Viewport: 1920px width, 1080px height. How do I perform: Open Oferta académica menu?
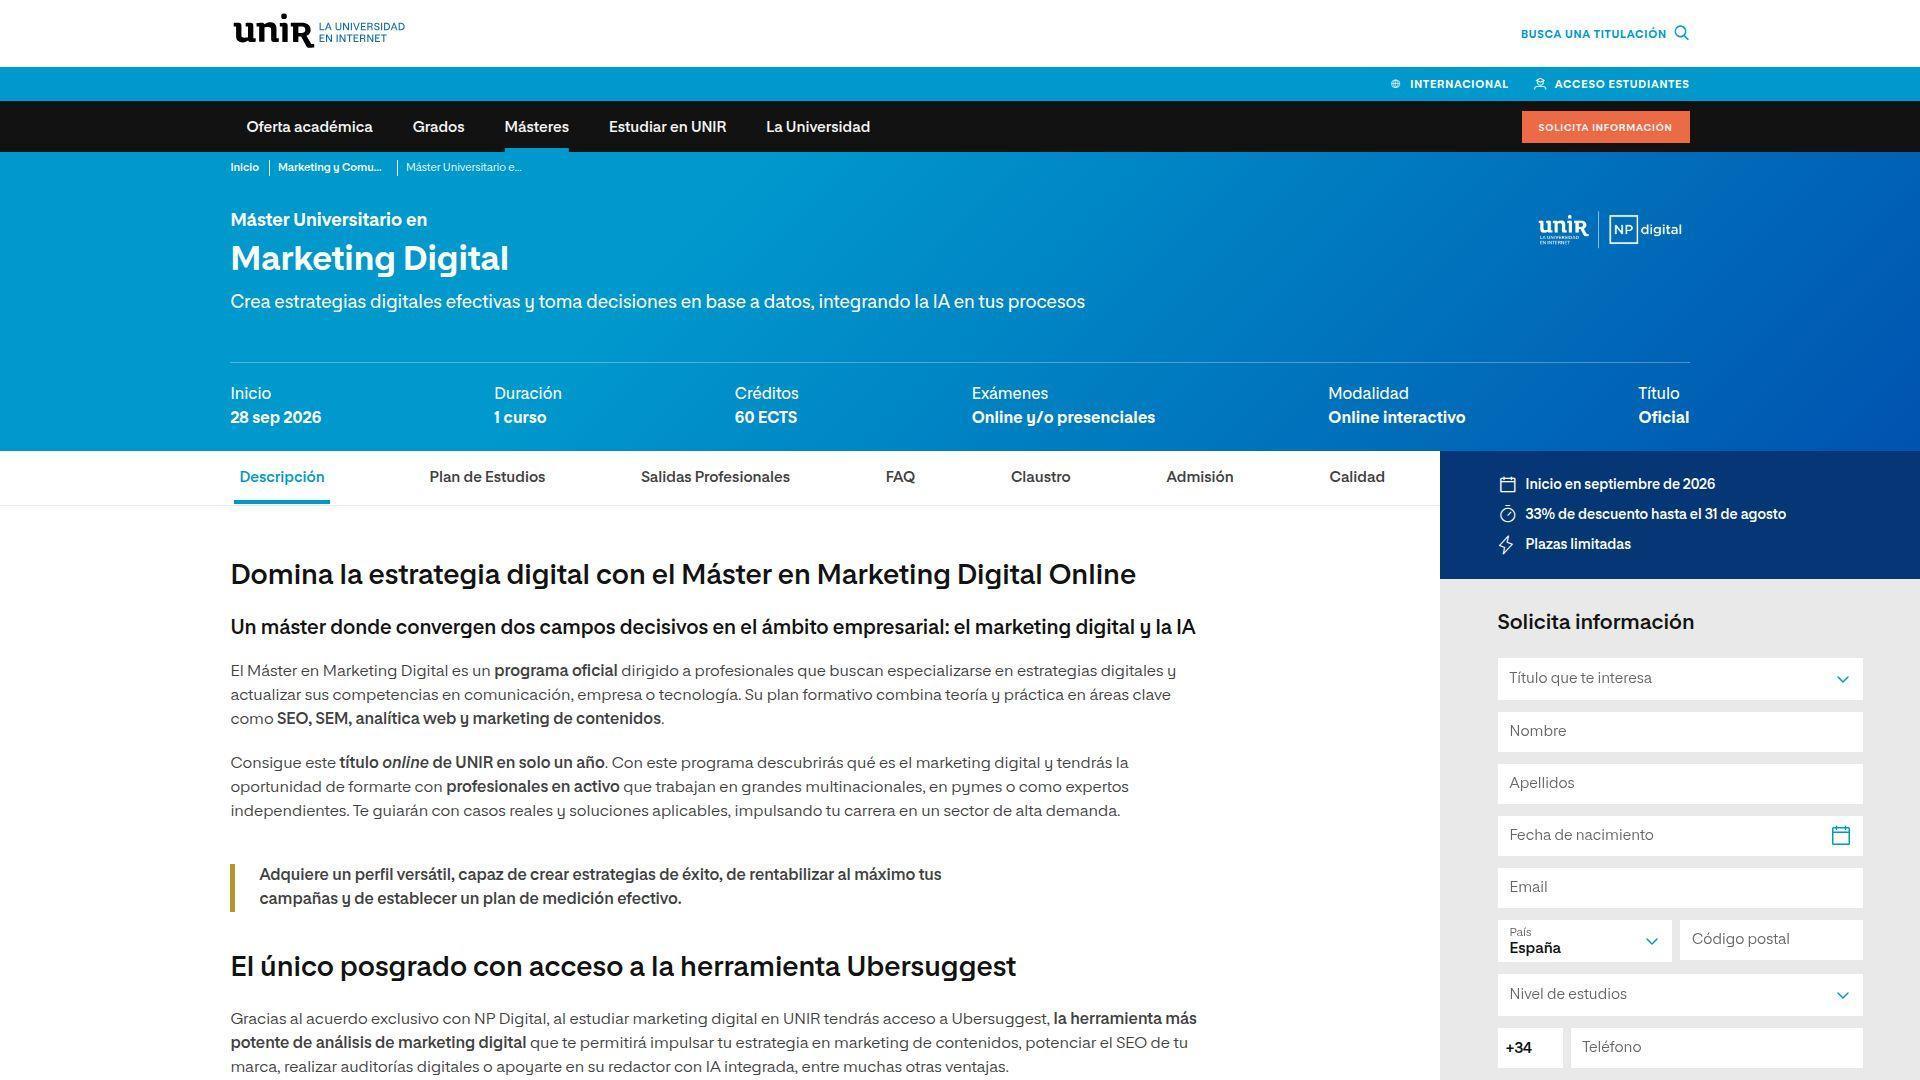click(309, 127)
